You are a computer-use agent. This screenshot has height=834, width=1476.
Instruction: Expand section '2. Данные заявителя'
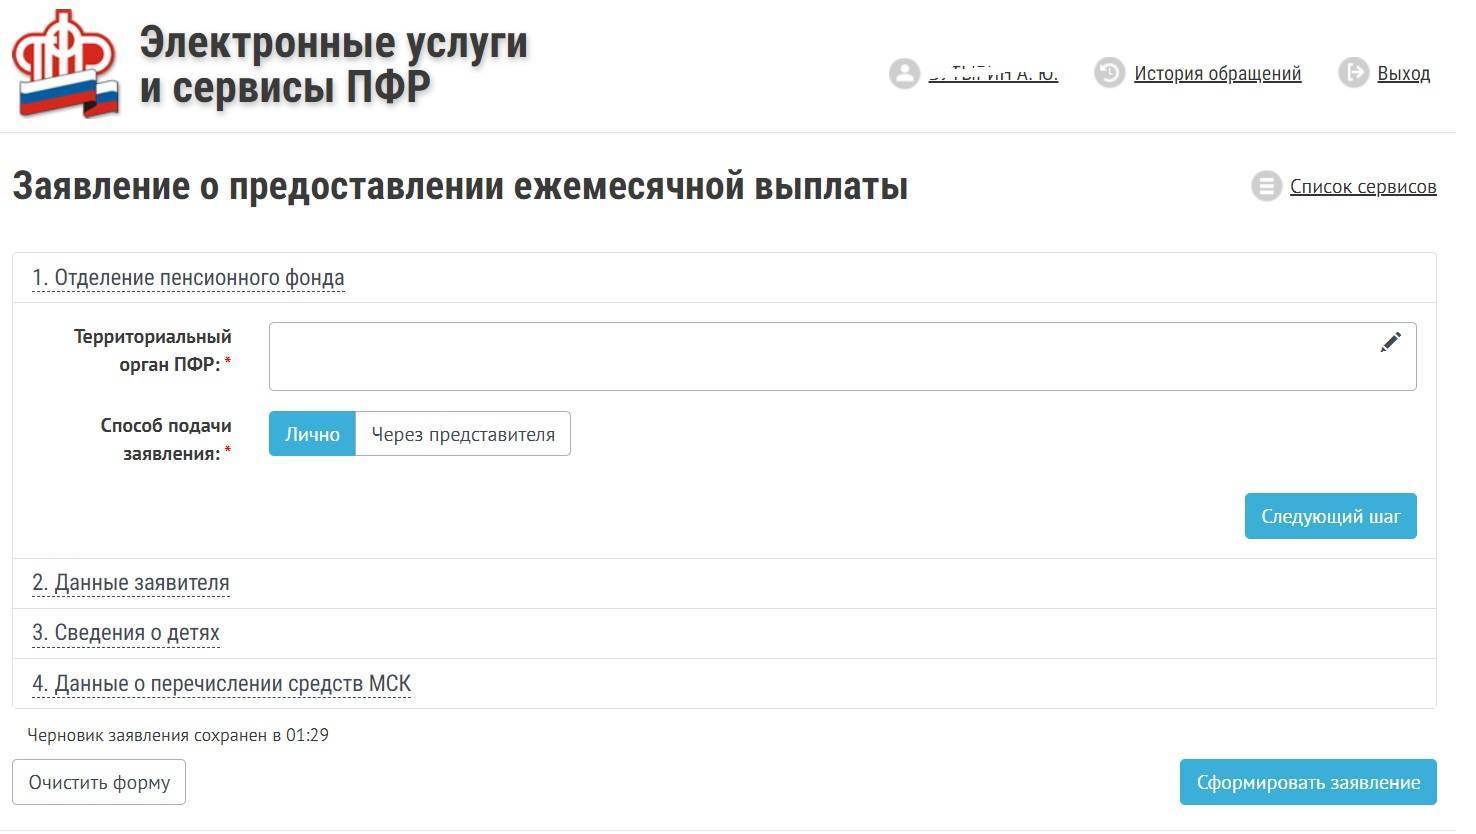tap(131, 582)
